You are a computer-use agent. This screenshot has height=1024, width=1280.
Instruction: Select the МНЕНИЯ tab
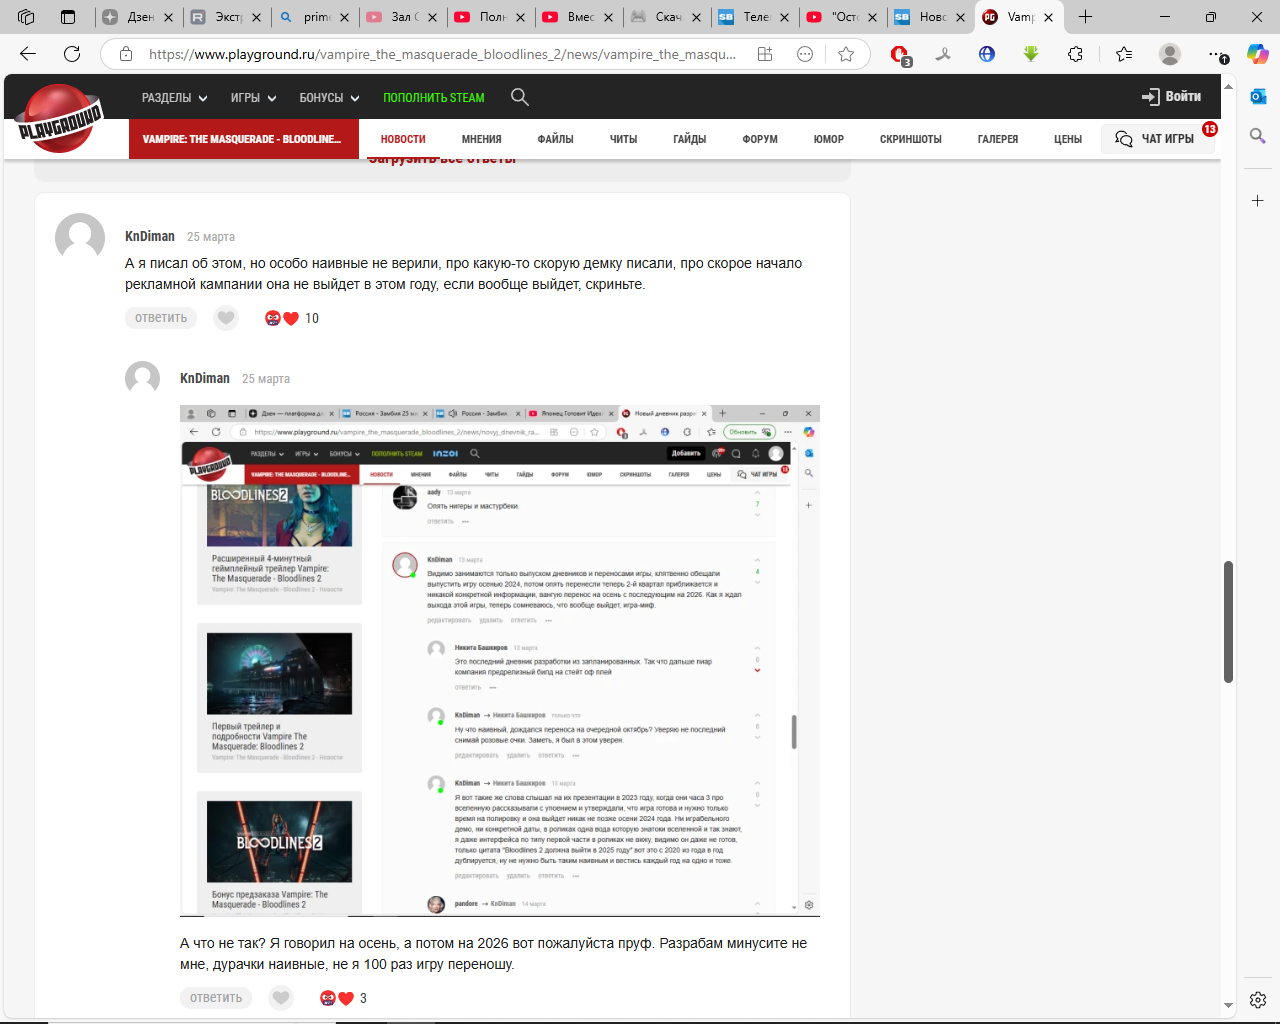481,139
